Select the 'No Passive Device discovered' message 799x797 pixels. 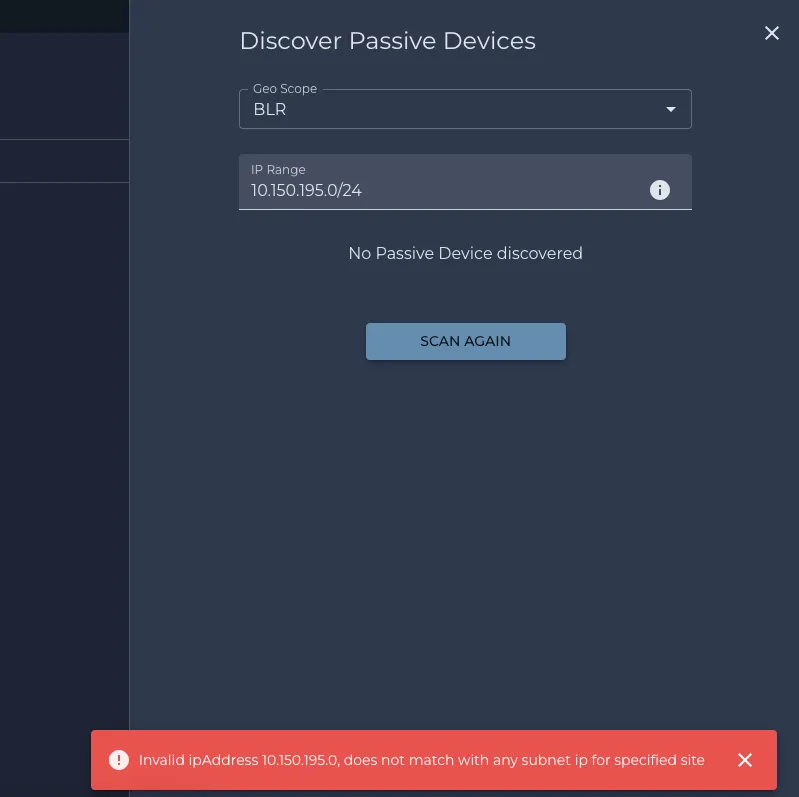coord(465,253)
